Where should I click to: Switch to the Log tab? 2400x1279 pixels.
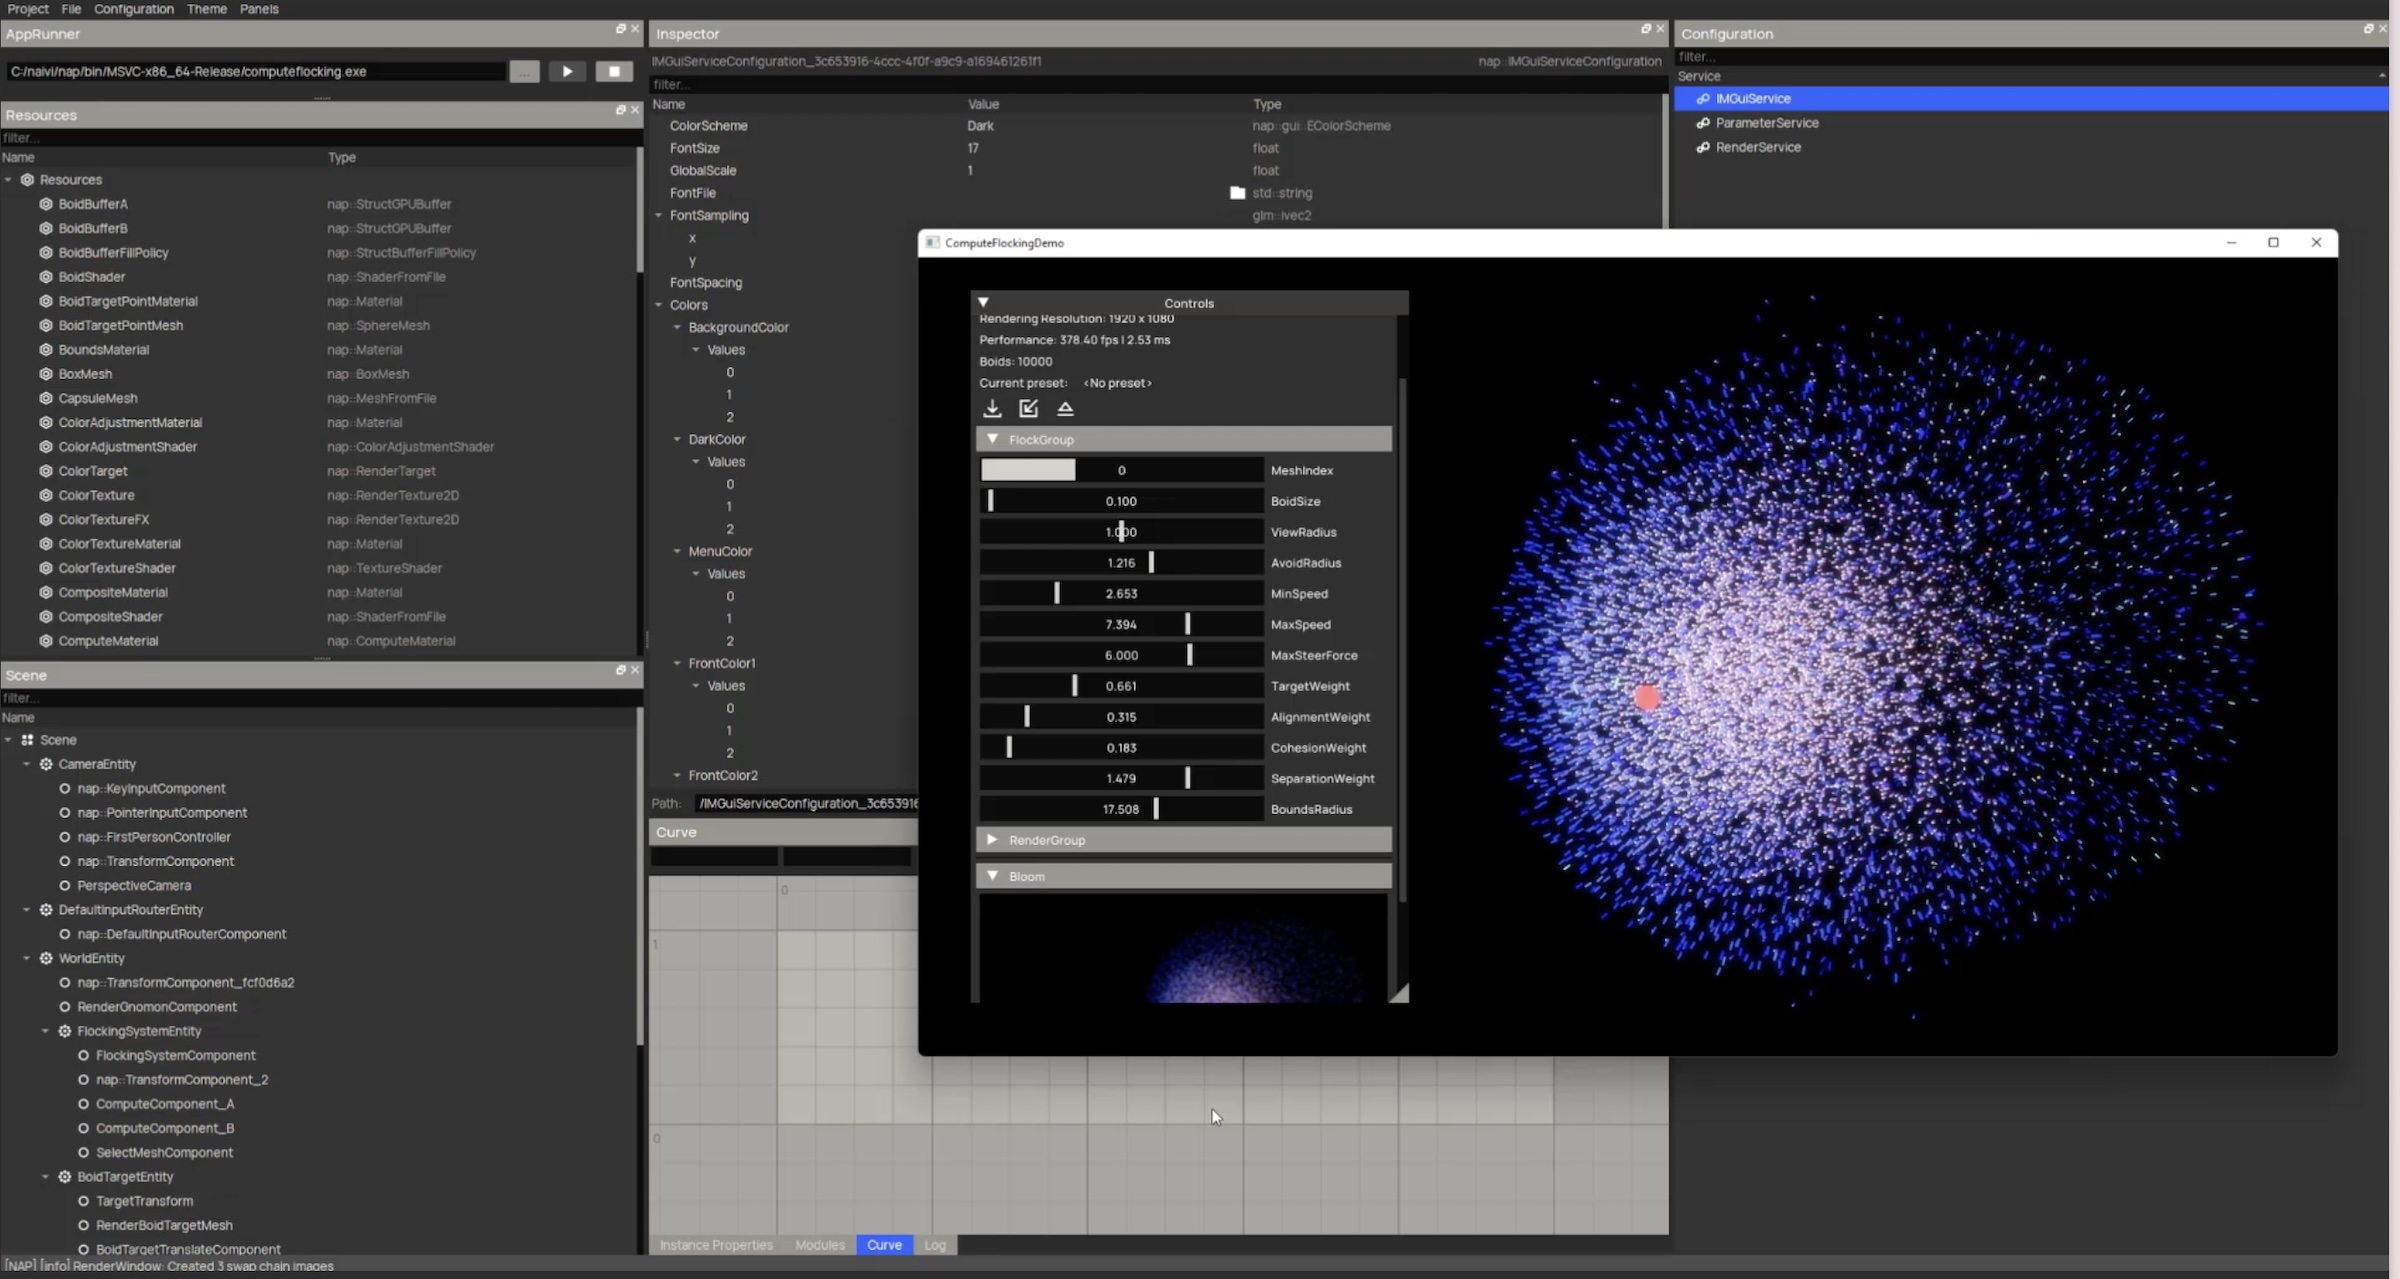click(x=935, y=1245)
